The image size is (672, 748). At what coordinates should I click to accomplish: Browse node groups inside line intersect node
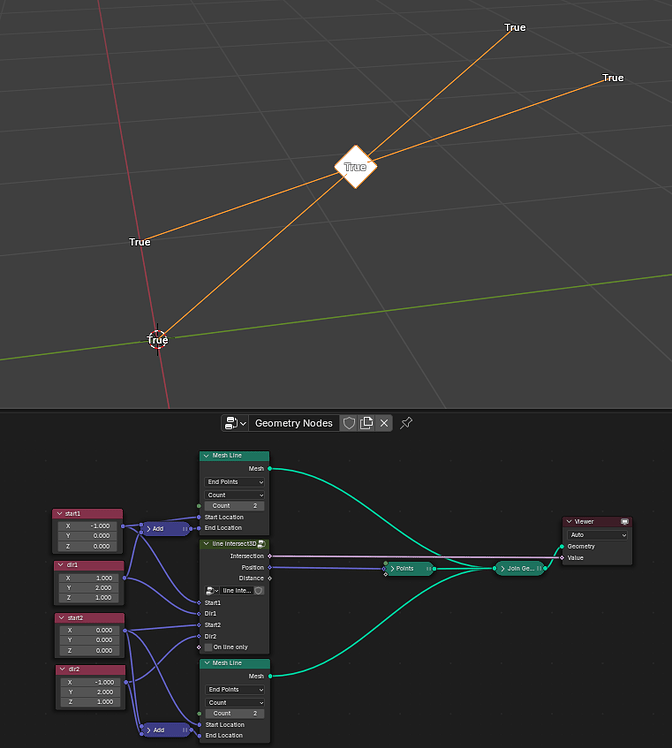212,591
